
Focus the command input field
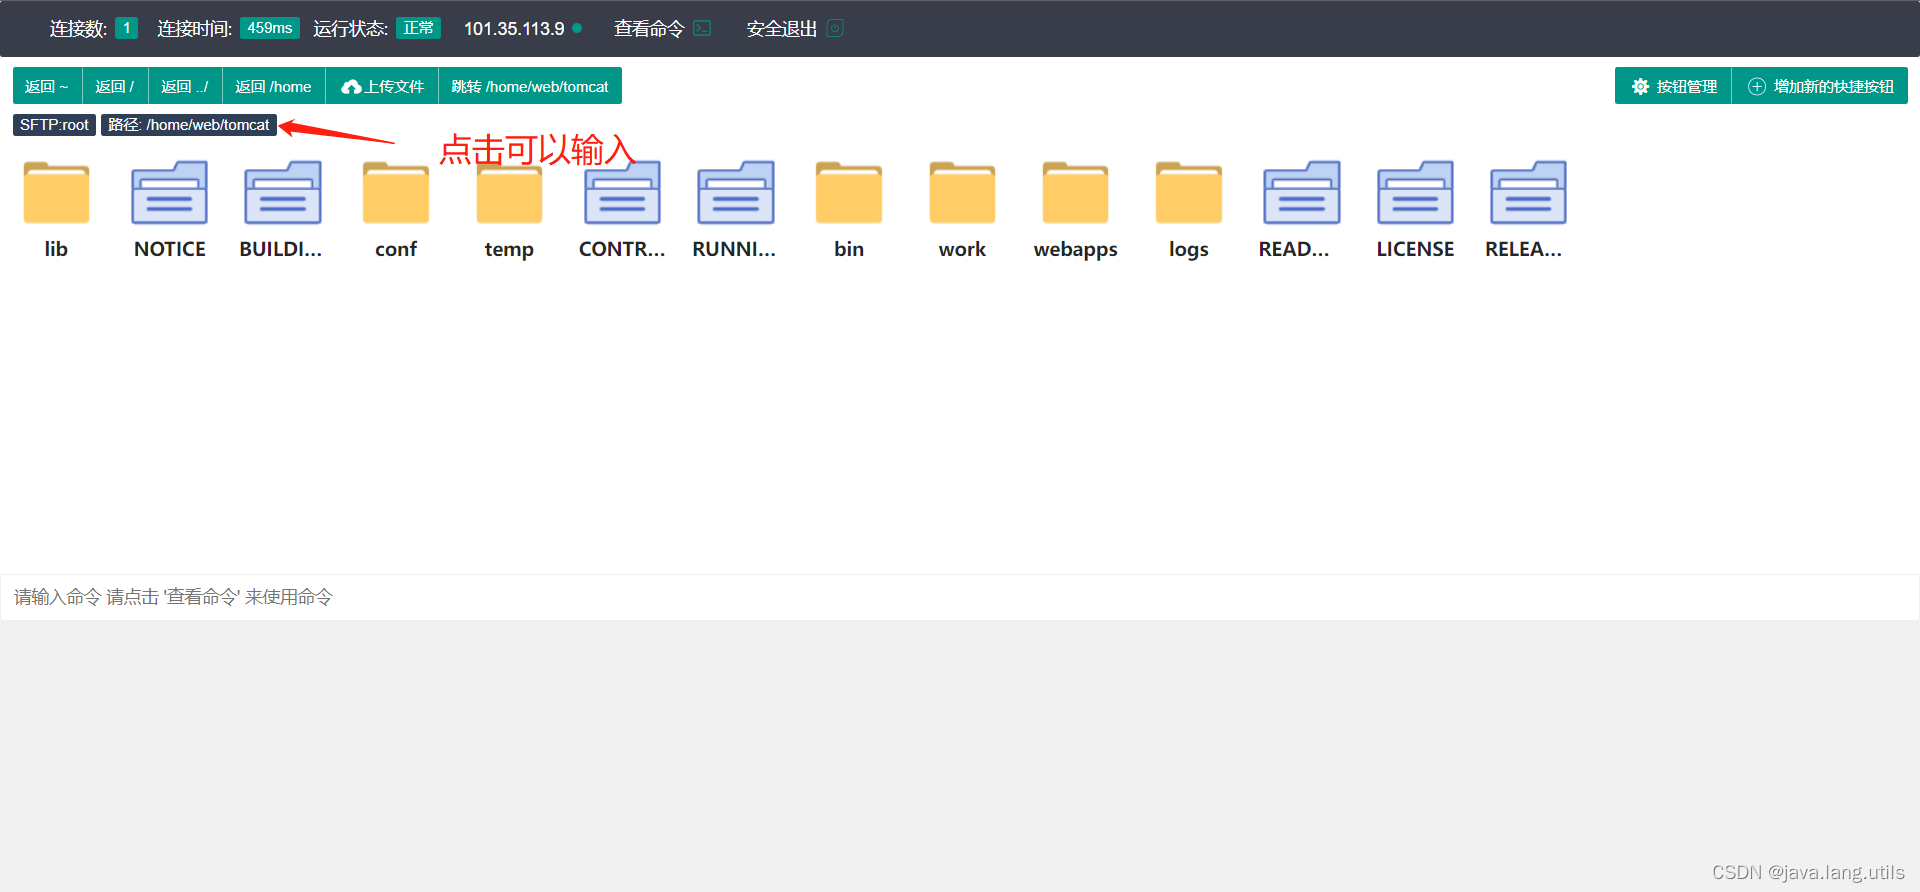(960, 597)
